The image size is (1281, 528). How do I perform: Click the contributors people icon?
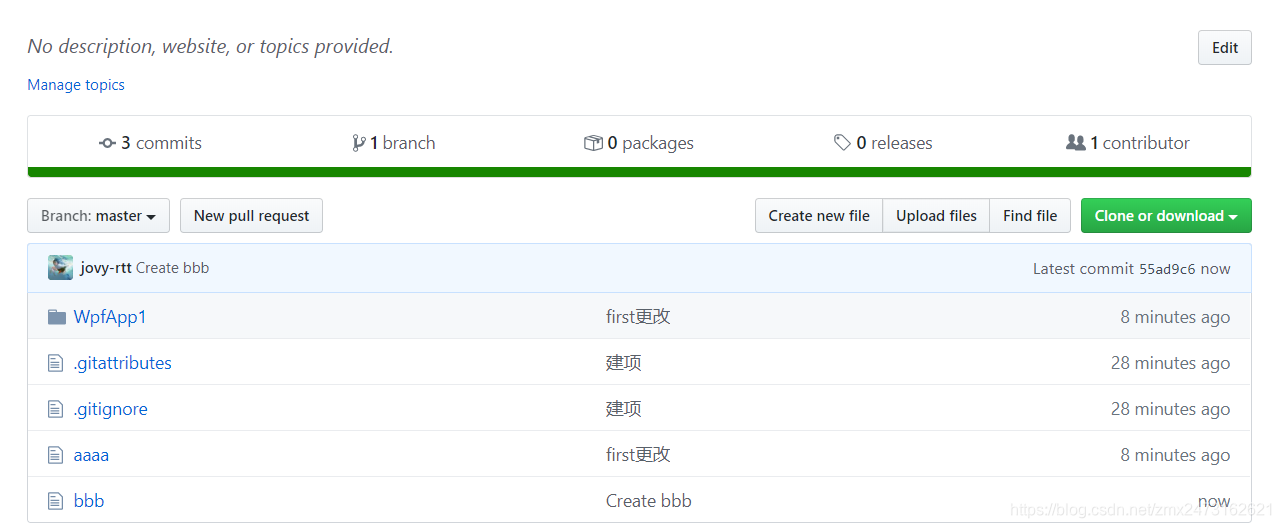tap(1076, 143)
